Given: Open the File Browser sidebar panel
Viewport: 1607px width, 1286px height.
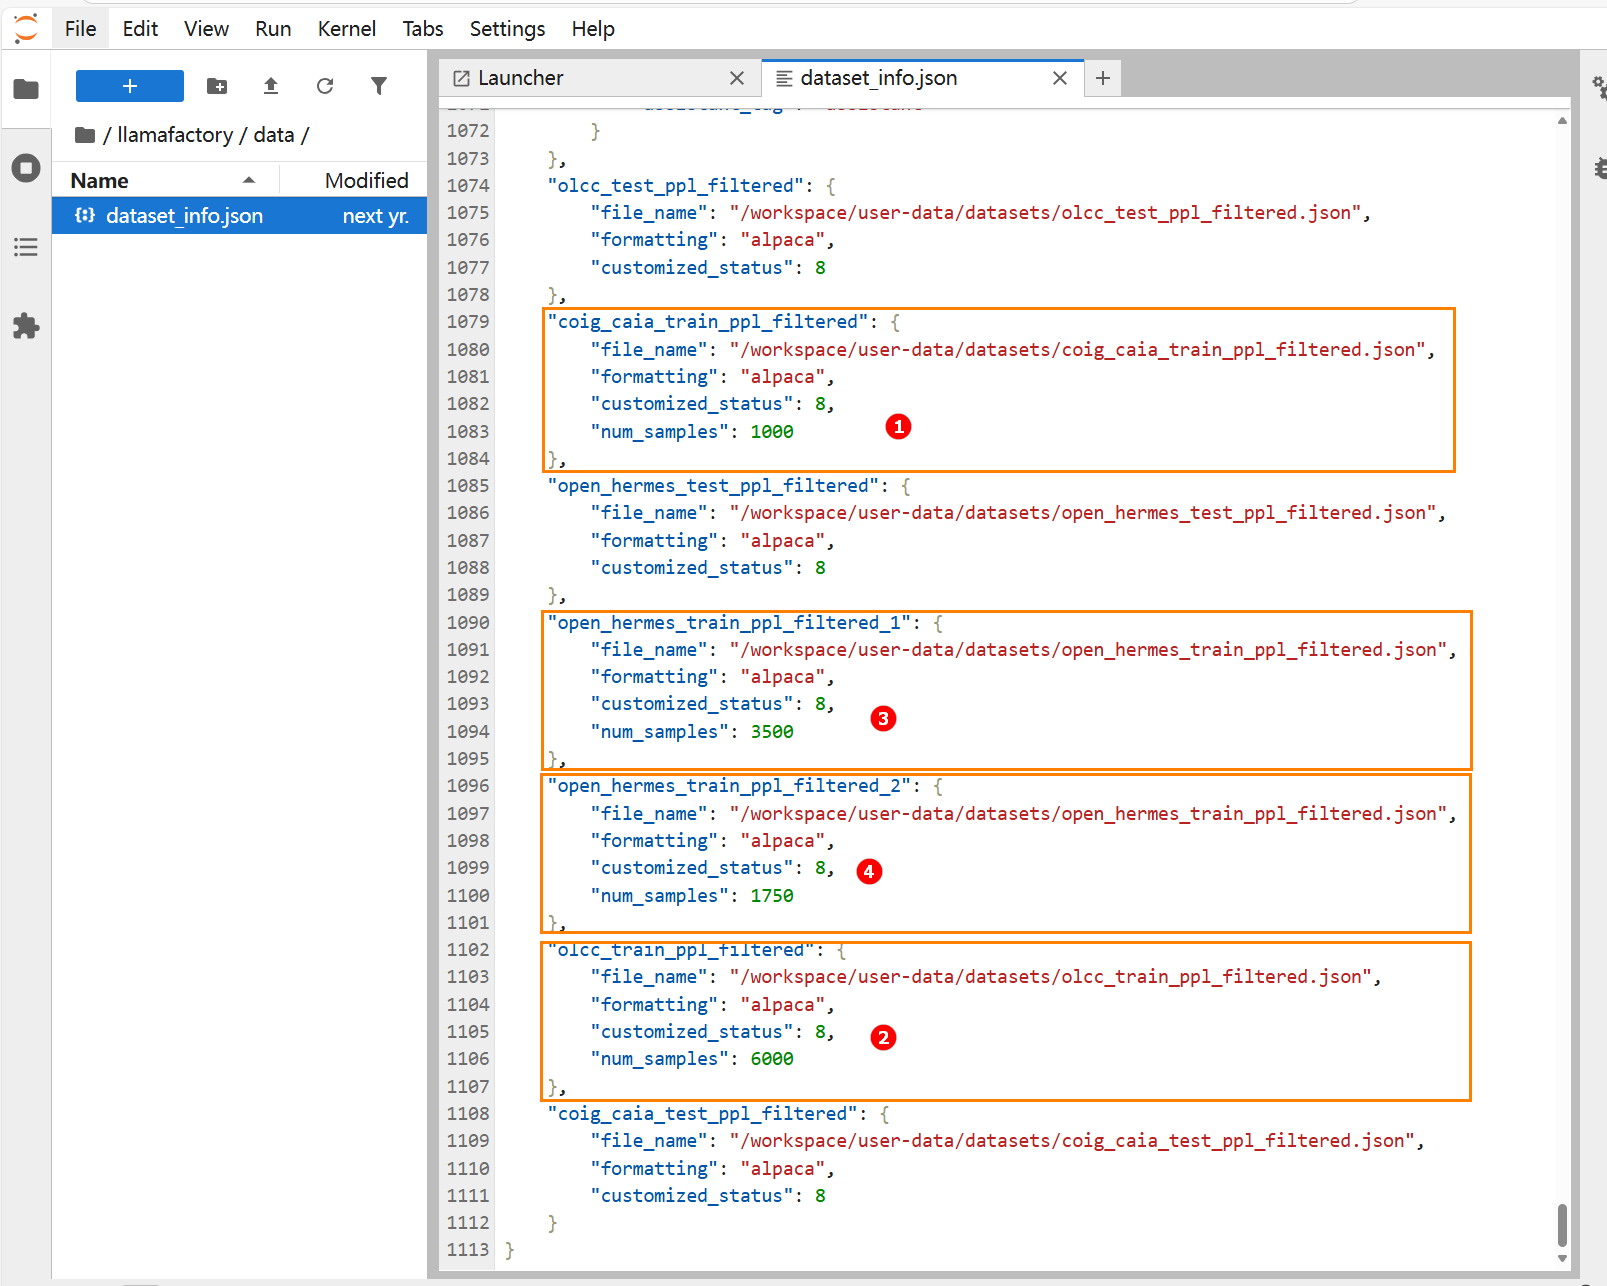Looking at the screenshot, I should pyautogui.click(x=26, y=89).
